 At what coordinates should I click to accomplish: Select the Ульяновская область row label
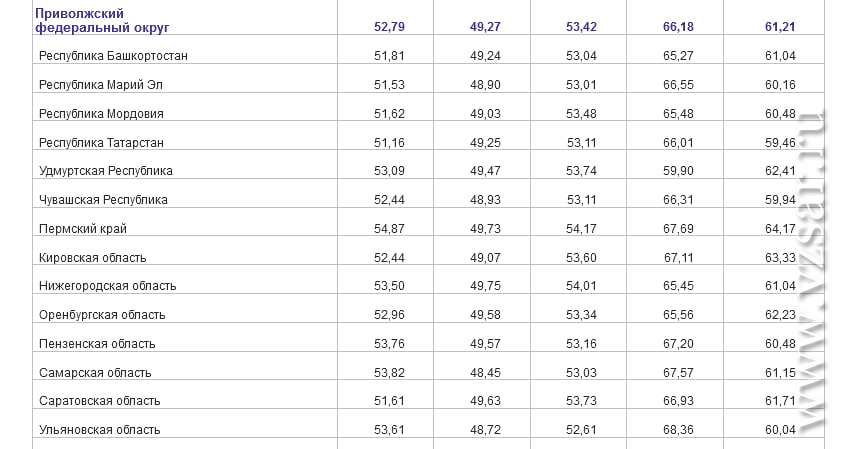click(x=100, y=430)
